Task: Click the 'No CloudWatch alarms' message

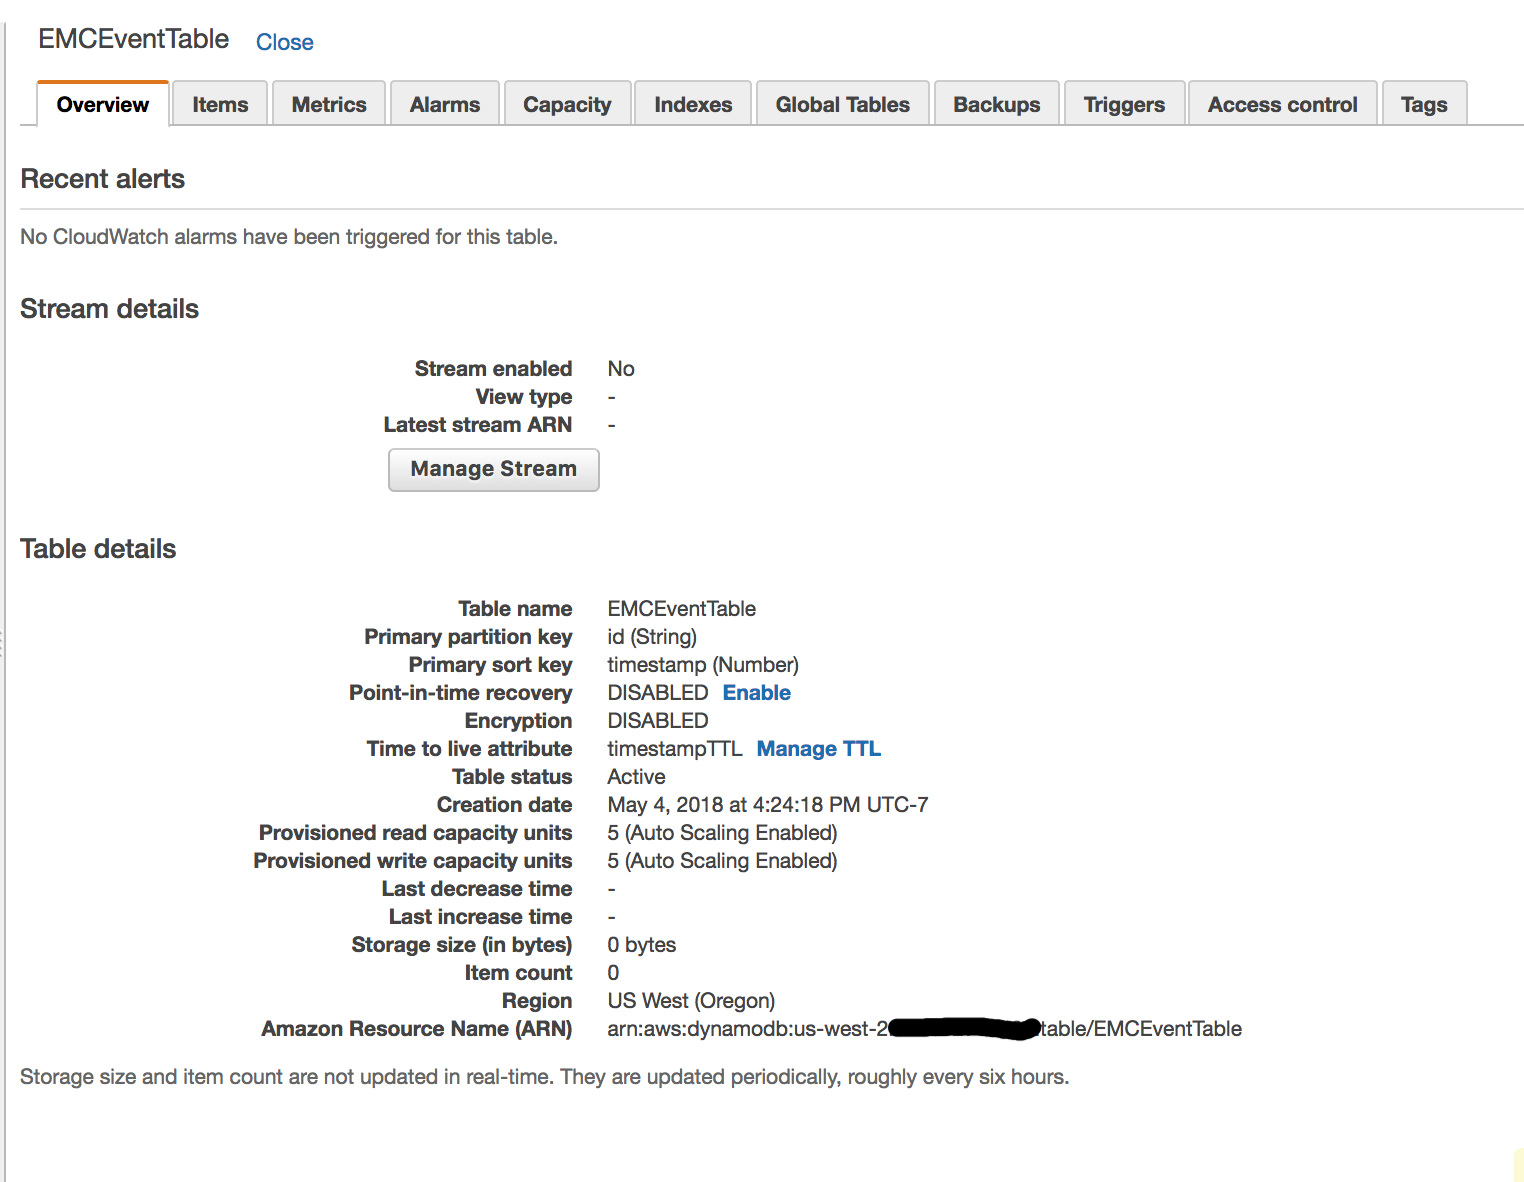Action: [289, 237]
